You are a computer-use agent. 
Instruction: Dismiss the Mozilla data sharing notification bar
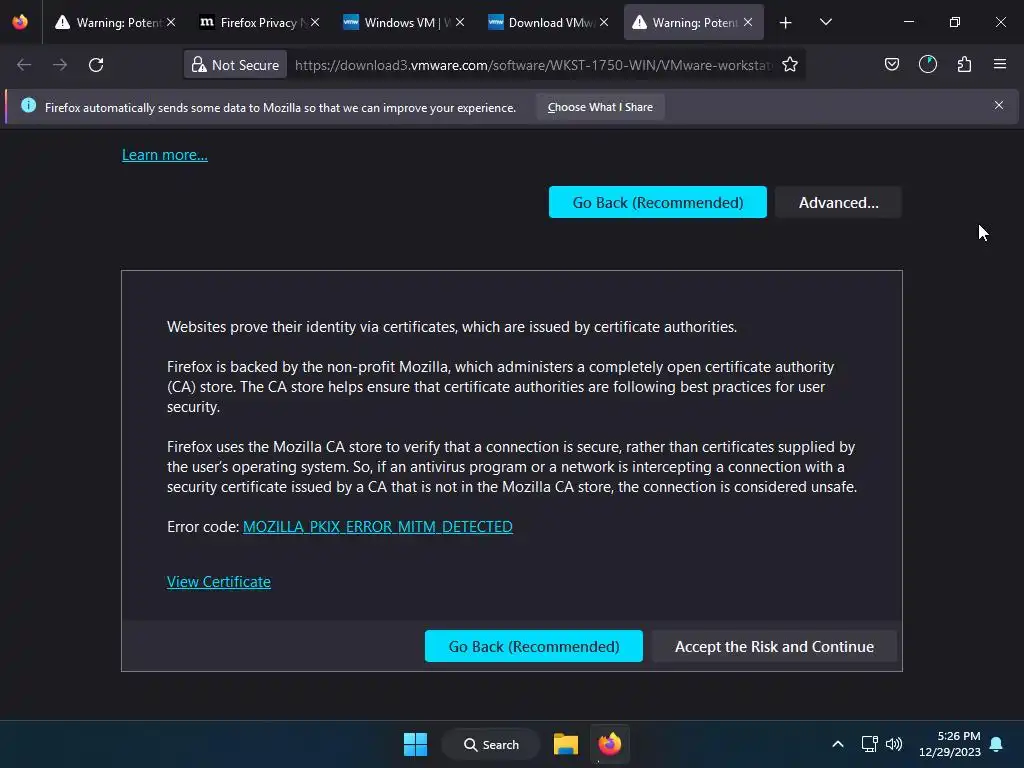click(x=999, y=105)
